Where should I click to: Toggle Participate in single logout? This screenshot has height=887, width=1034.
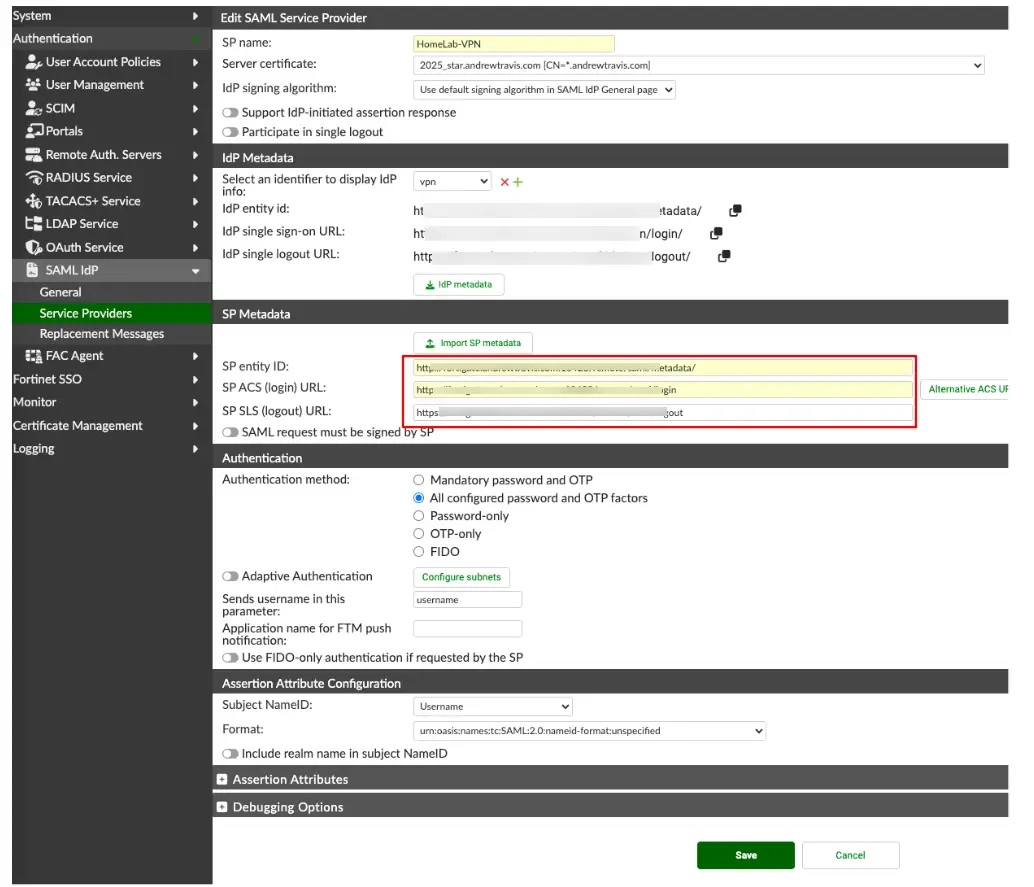pos(230,131)
